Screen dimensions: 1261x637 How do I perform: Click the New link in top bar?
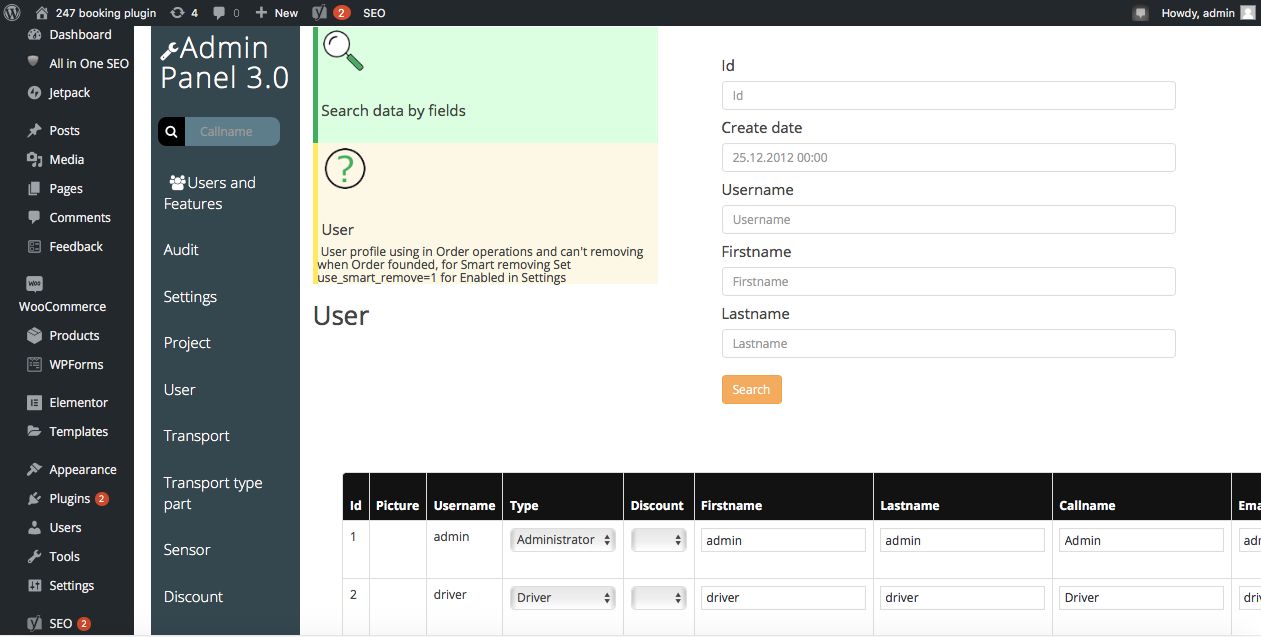[x=277, y=13]
